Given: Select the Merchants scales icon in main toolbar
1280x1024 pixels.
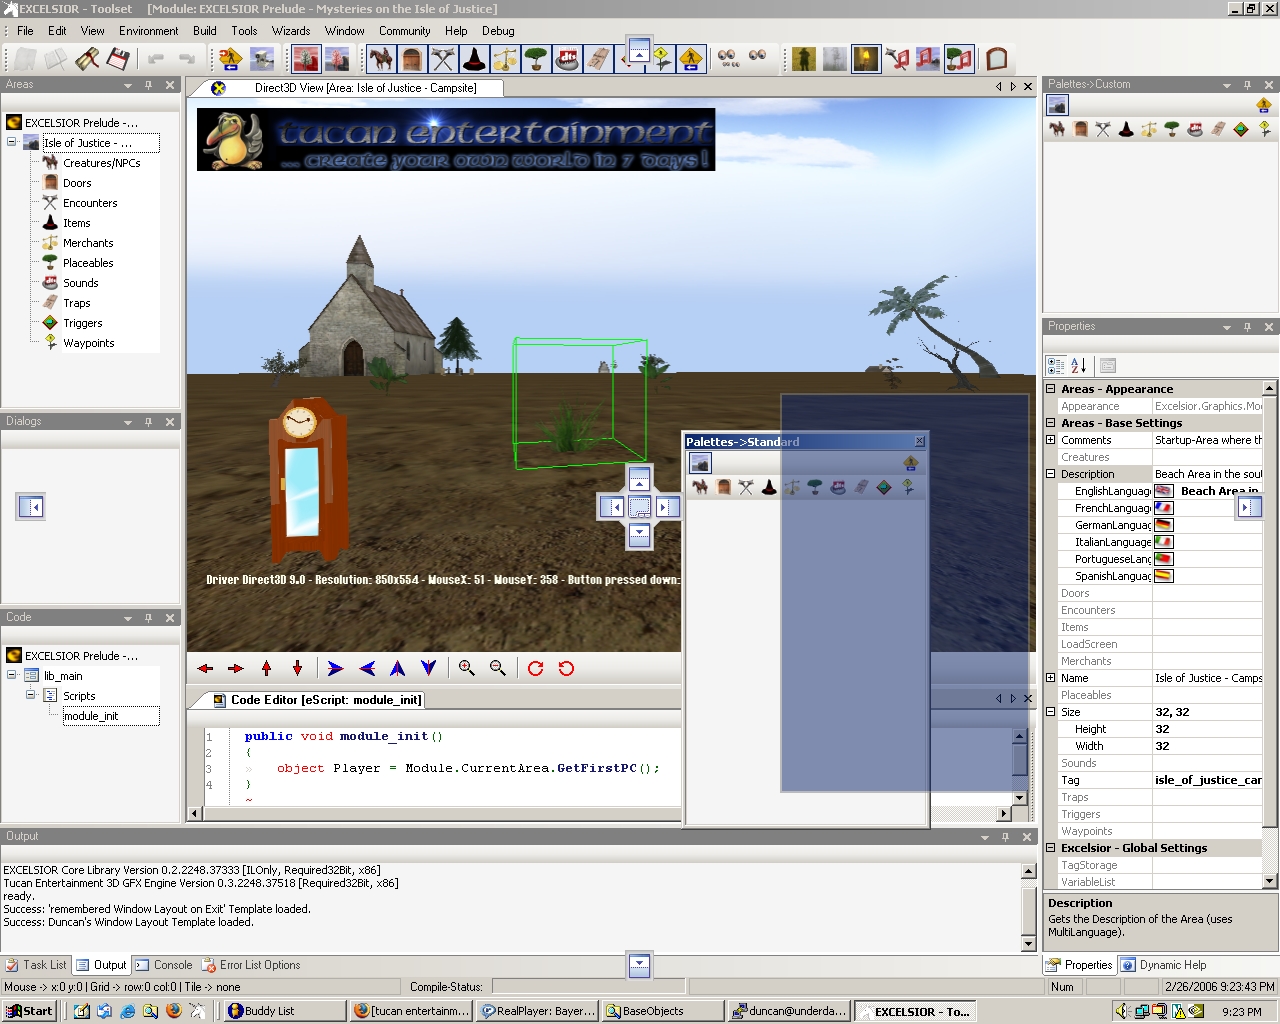Looking at the screenshot, I should [505, 59].
